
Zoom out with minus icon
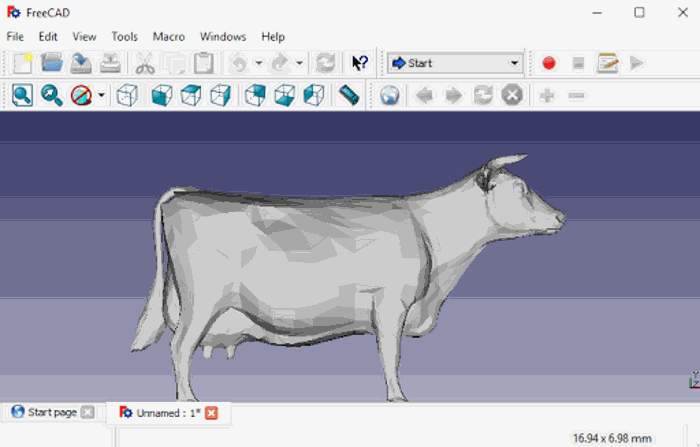[576, 95]
